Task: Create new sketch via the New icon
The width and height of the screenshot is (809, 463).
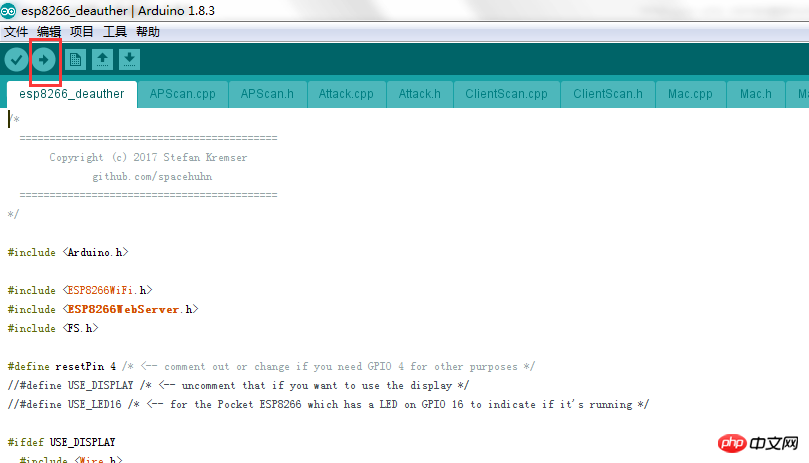Action: pos(75,60)
